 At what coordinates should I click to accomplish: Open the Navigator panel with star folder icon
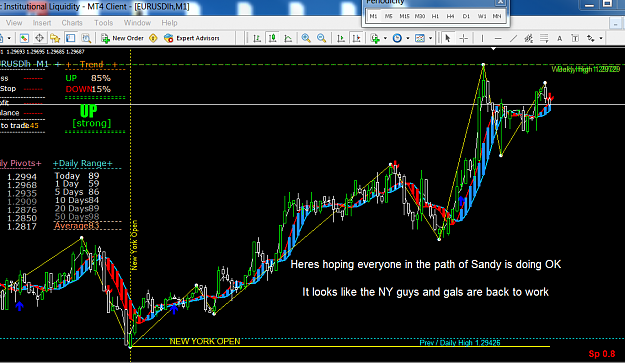click(x=55, y=38)
